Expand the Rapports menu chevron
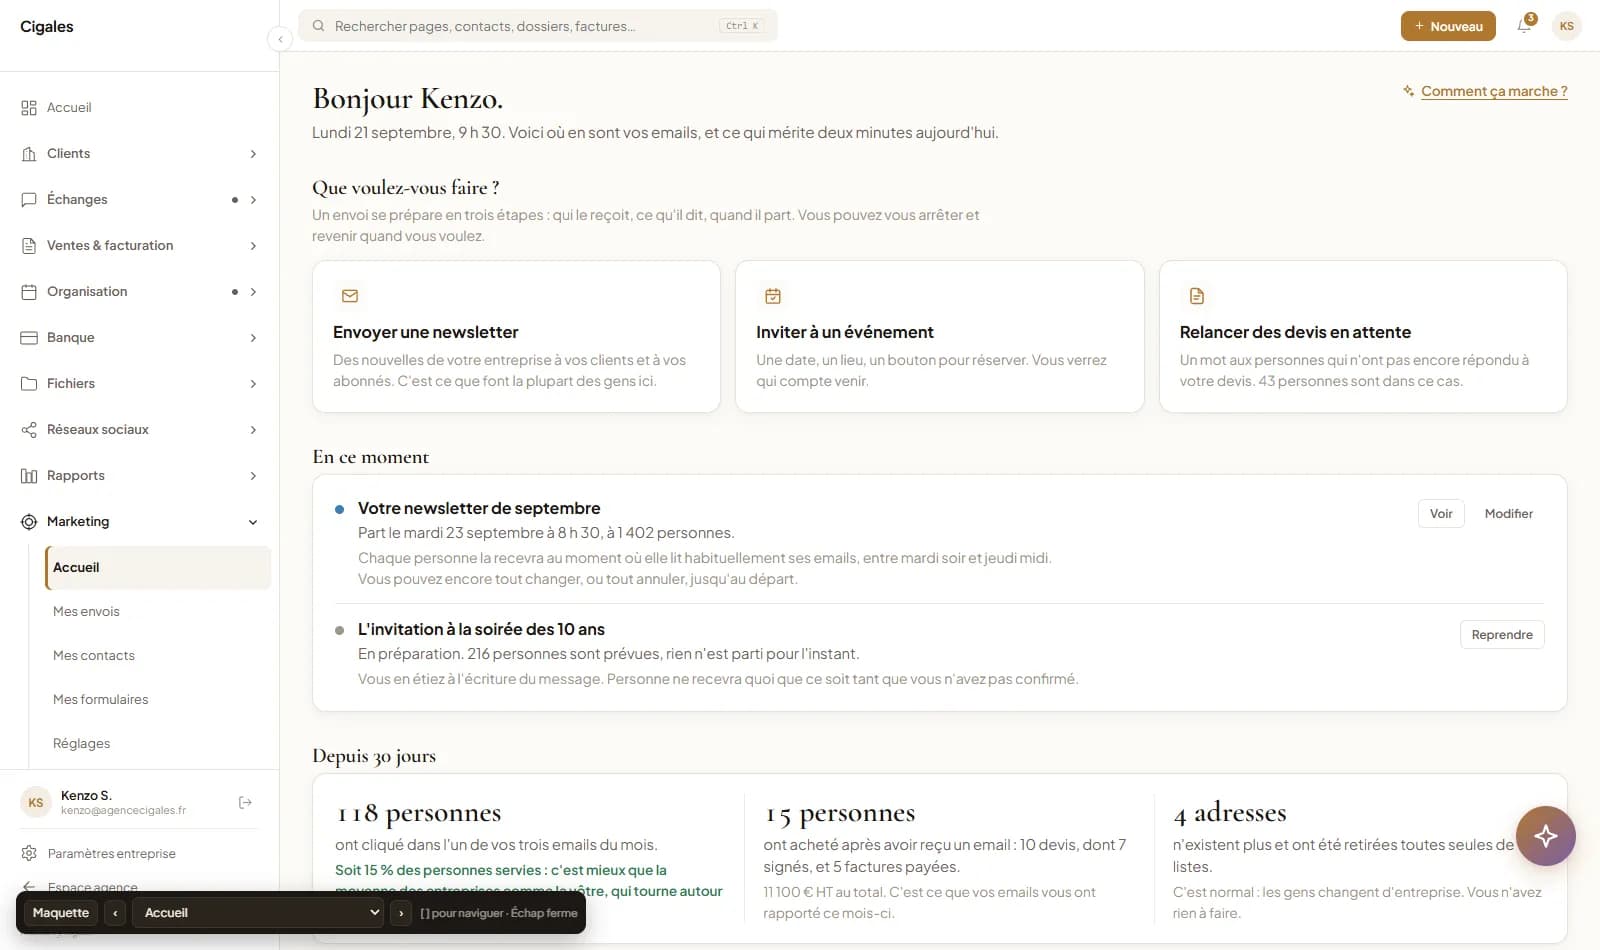 tap(253, 476)
